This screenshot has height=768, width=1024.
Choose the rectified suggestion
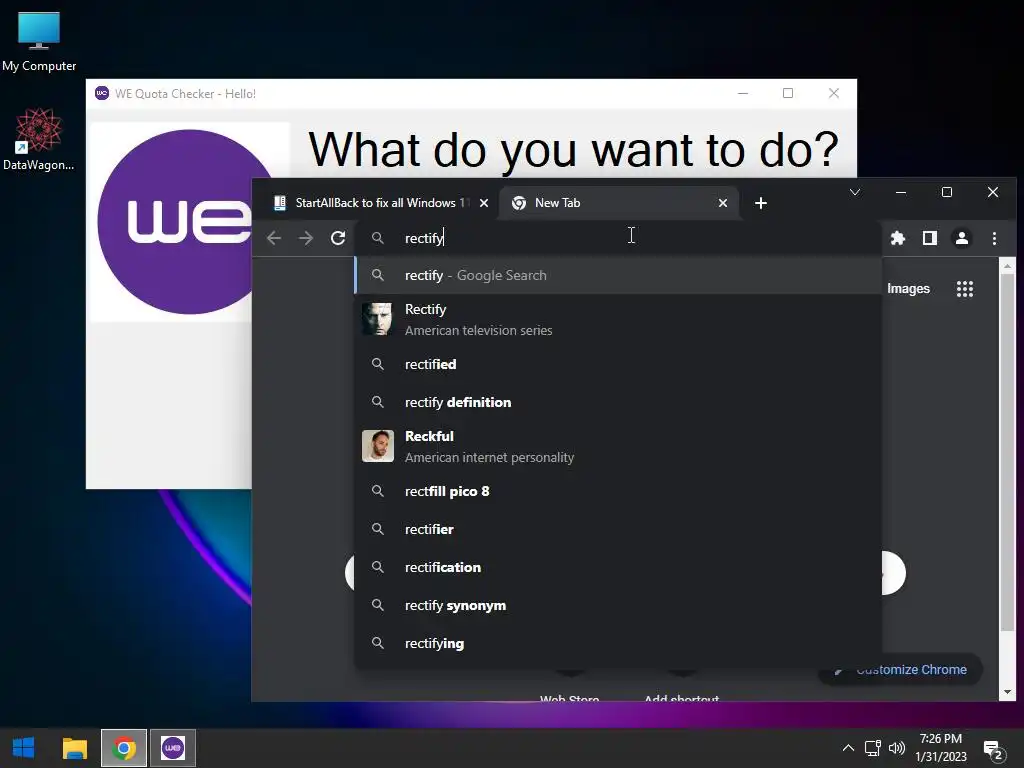[618, 364]
